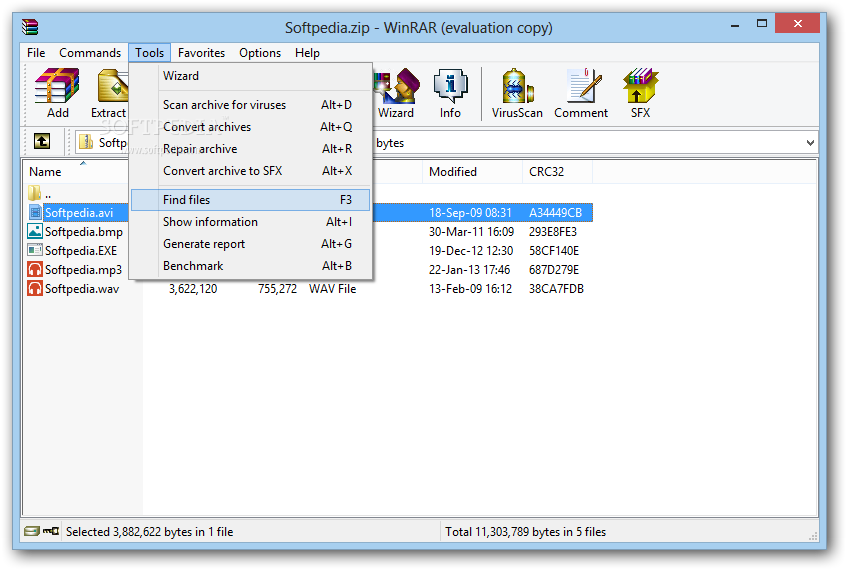Minimize the WinRAR window

[x=735, y=24]
